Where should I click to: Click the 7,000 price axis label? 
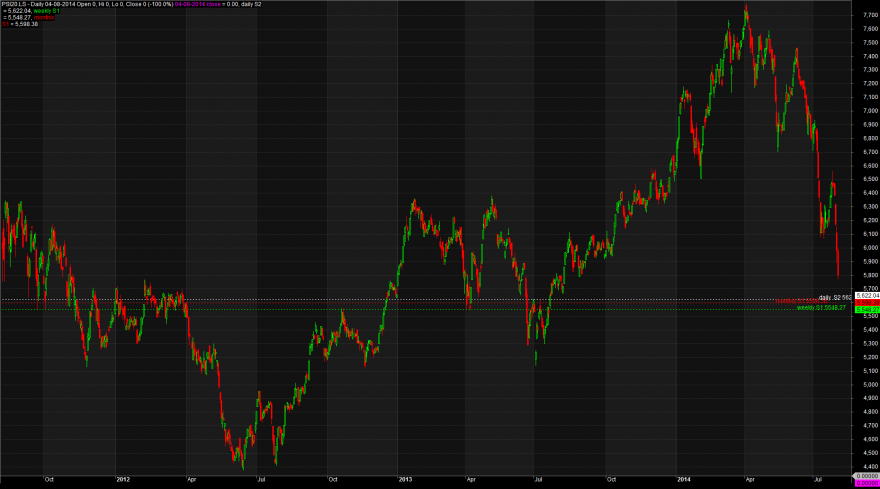click(x=870, y=111)
